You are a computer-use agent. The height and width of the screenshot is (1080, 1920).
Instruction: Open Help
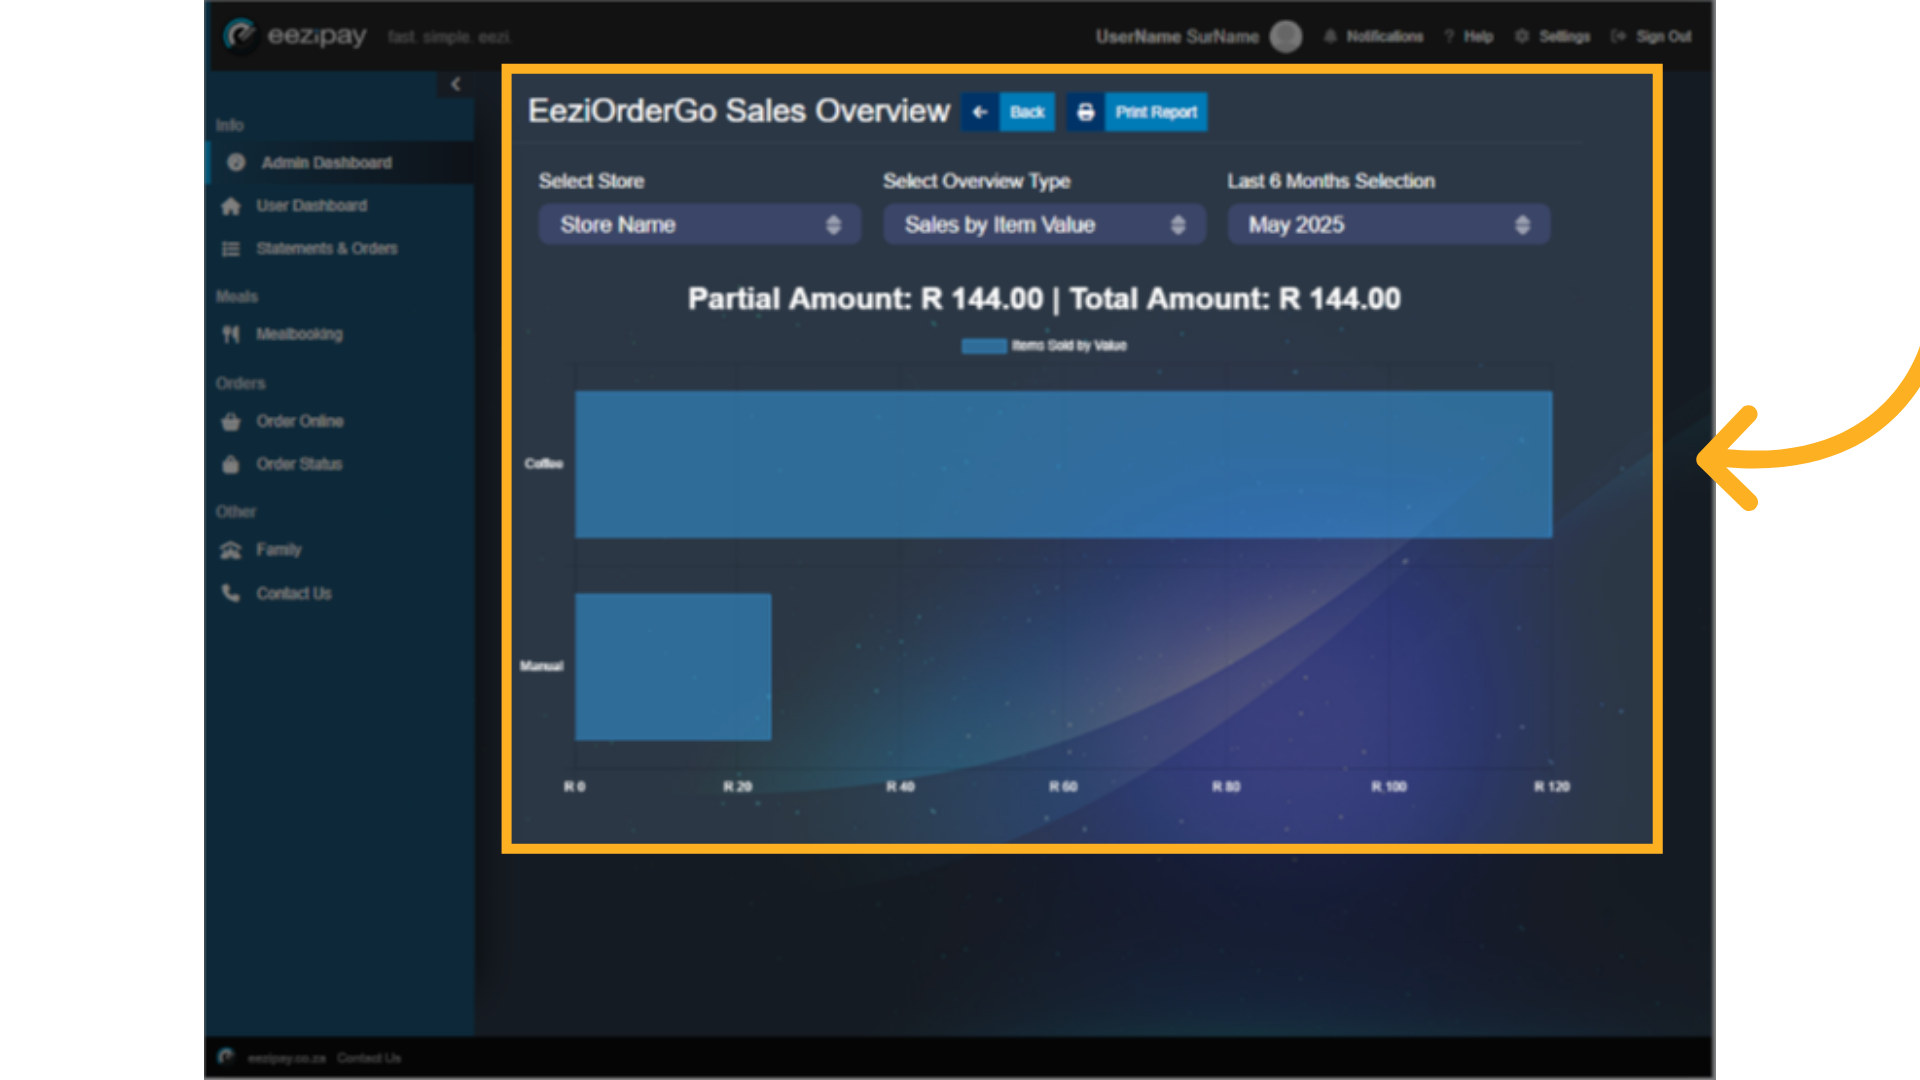tap(1478, 36)
